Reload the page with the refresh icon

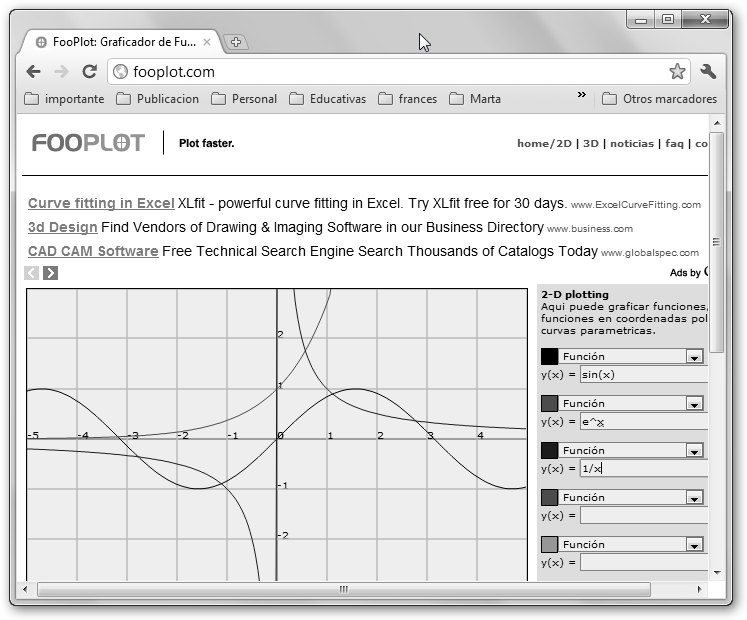click(x=89, y=72)
